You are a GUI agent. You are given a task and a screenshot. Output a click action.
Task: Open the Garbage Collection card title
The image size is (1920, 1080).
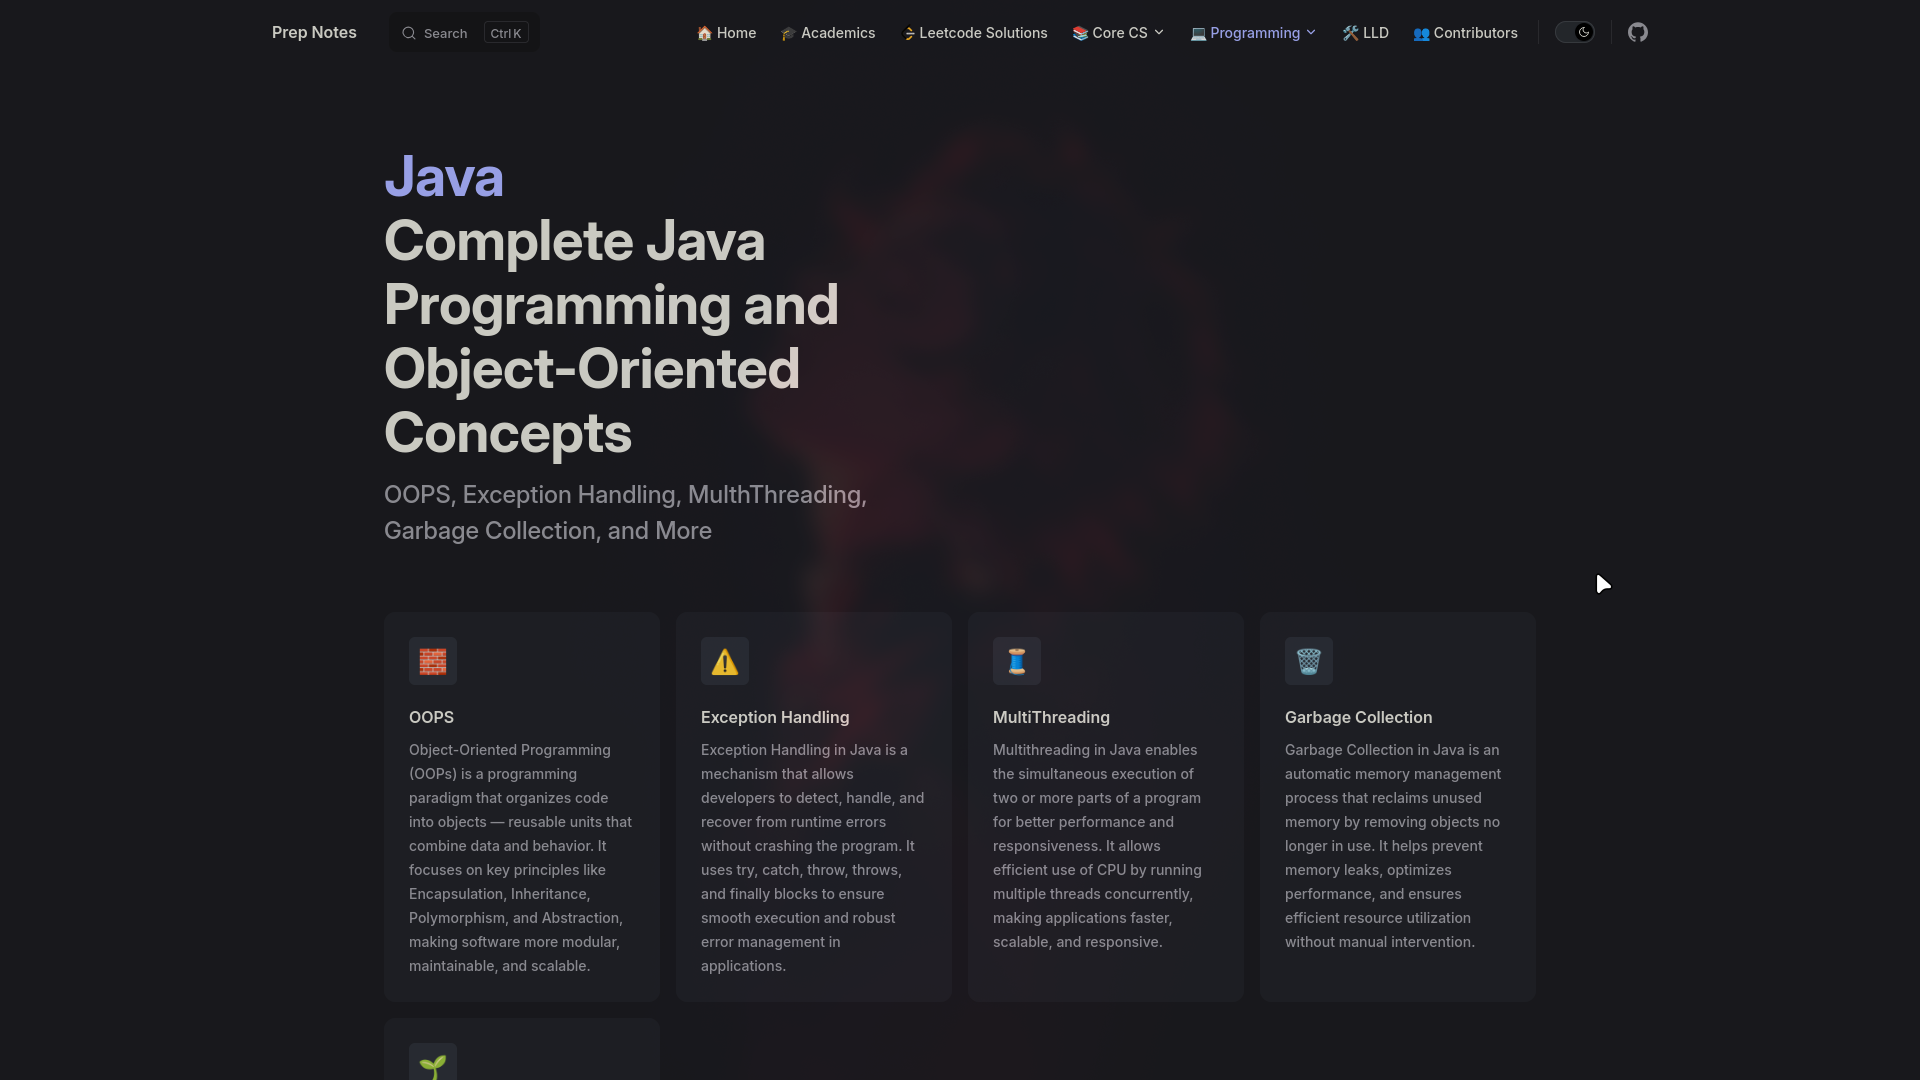point(1358,717)
